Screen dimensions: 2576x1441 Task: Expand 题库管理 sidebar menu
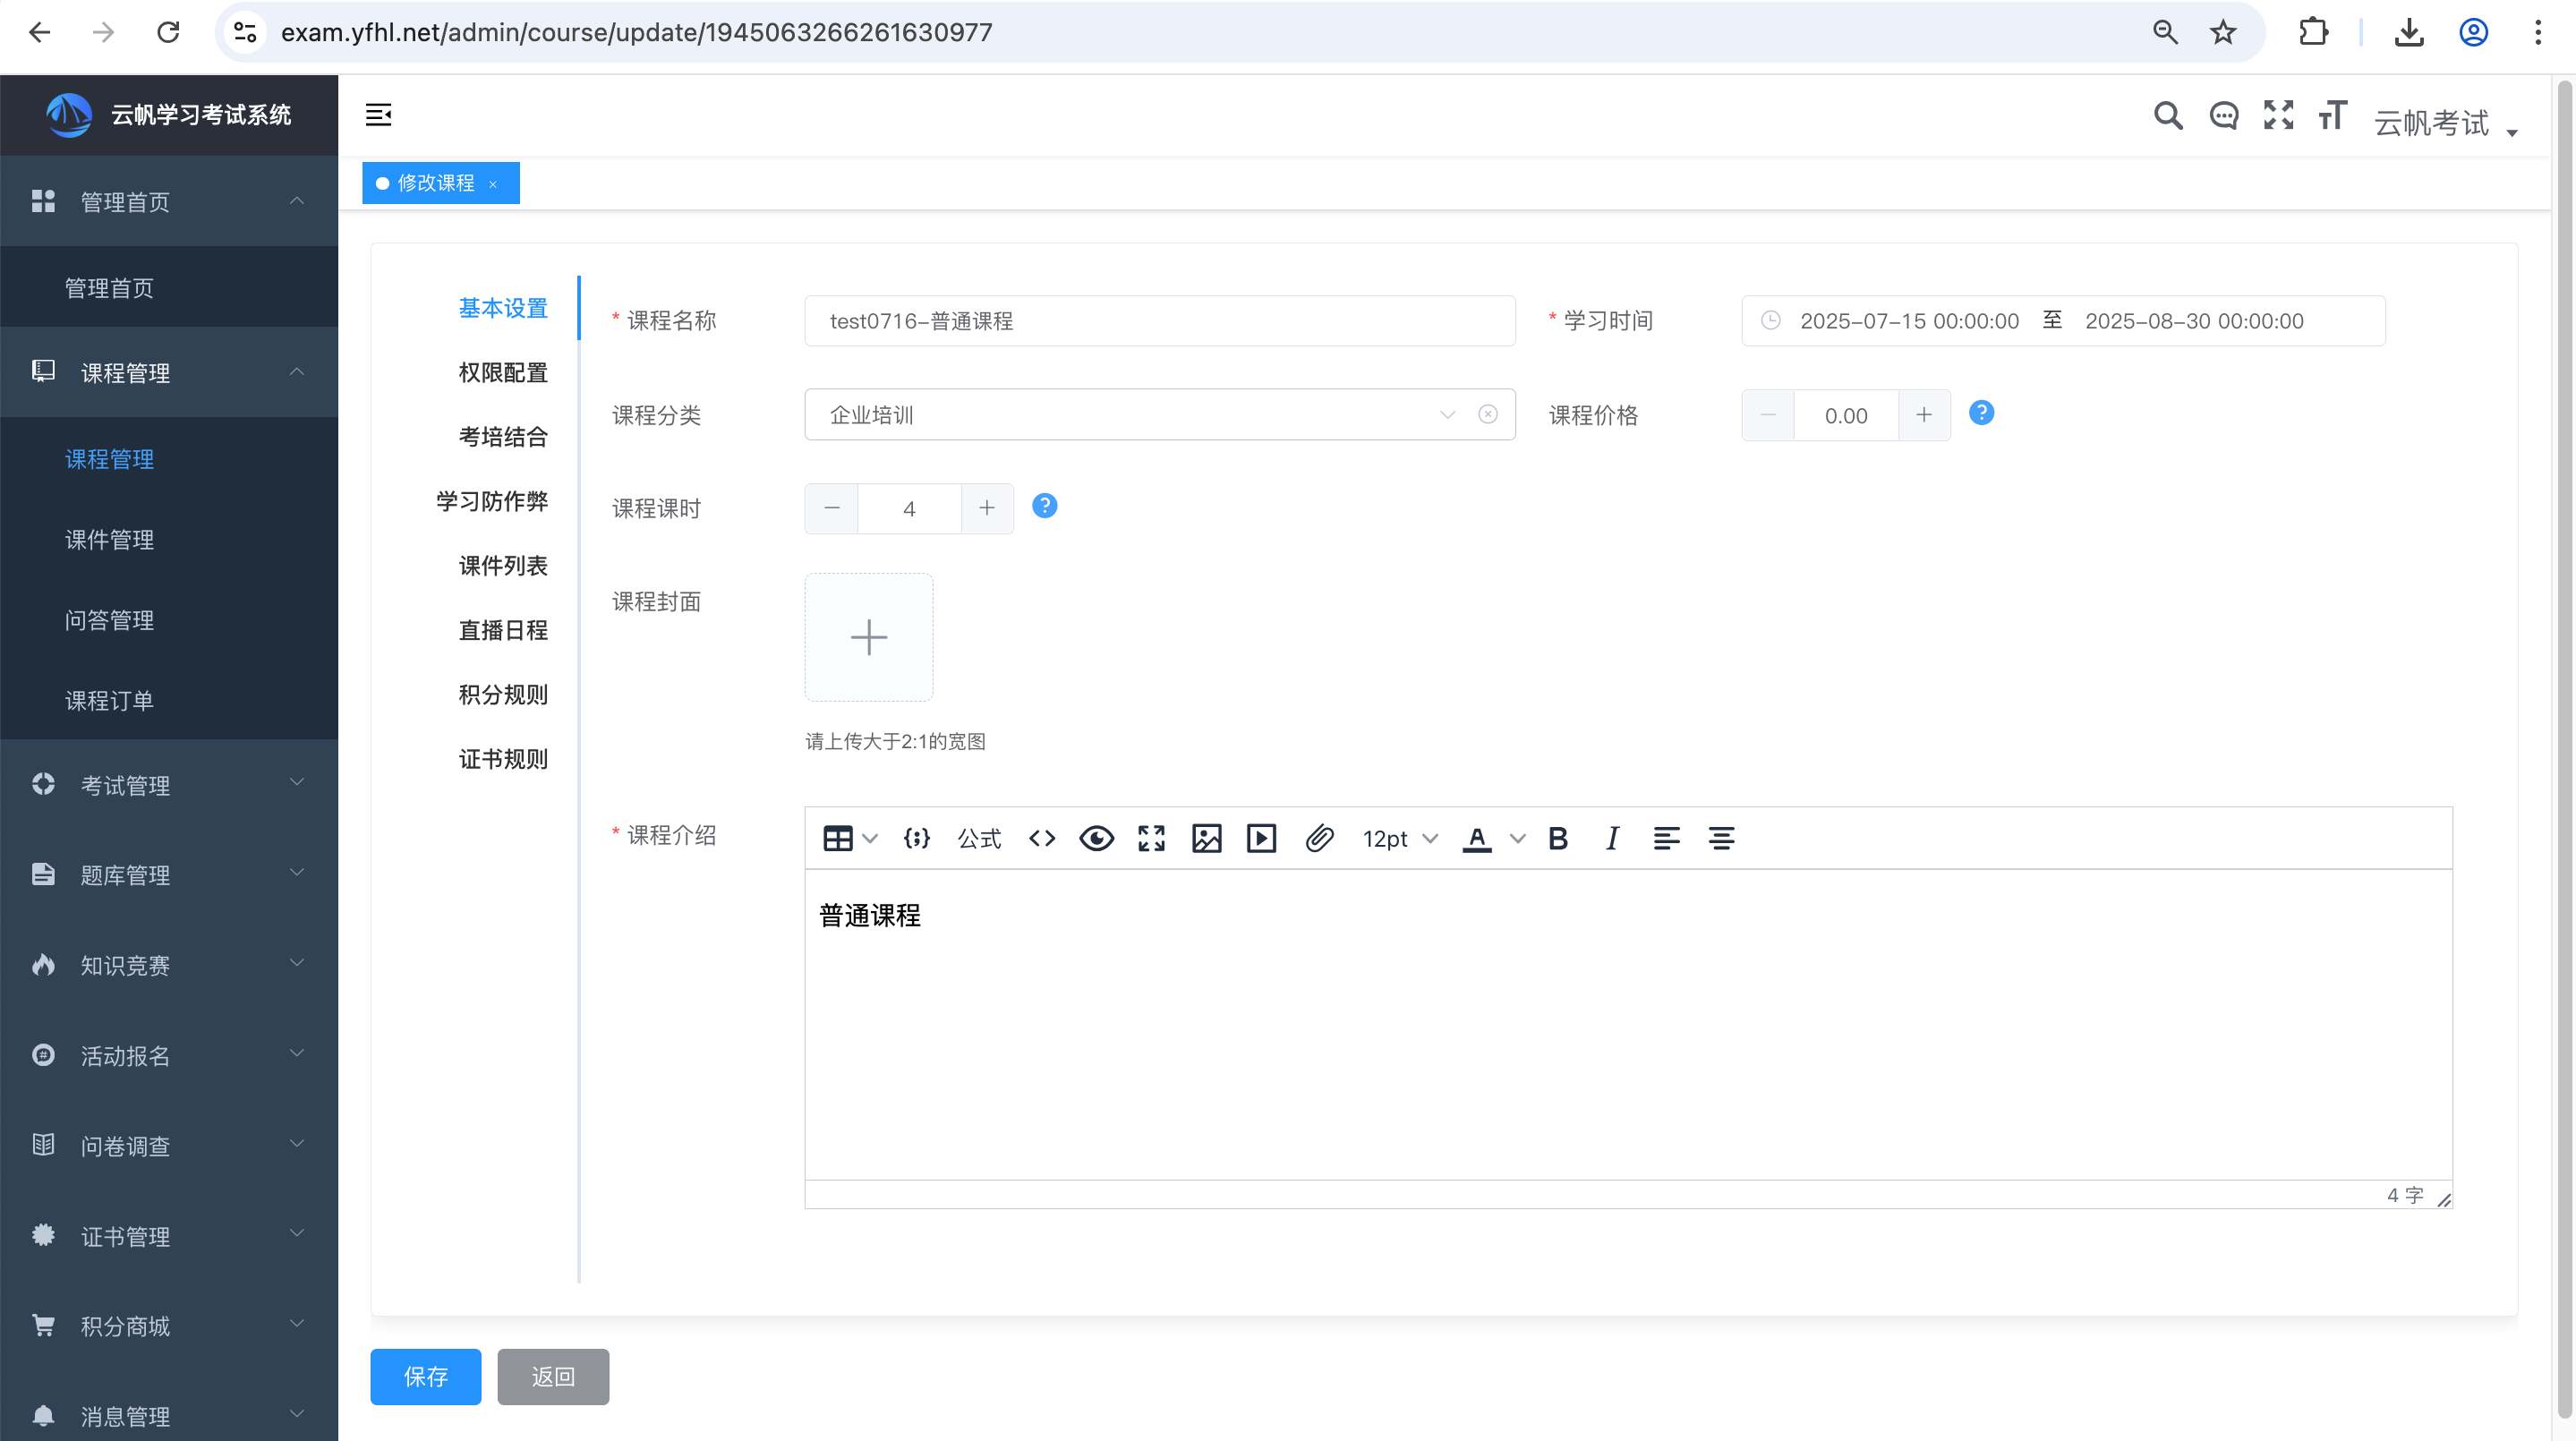coord(169,875)
